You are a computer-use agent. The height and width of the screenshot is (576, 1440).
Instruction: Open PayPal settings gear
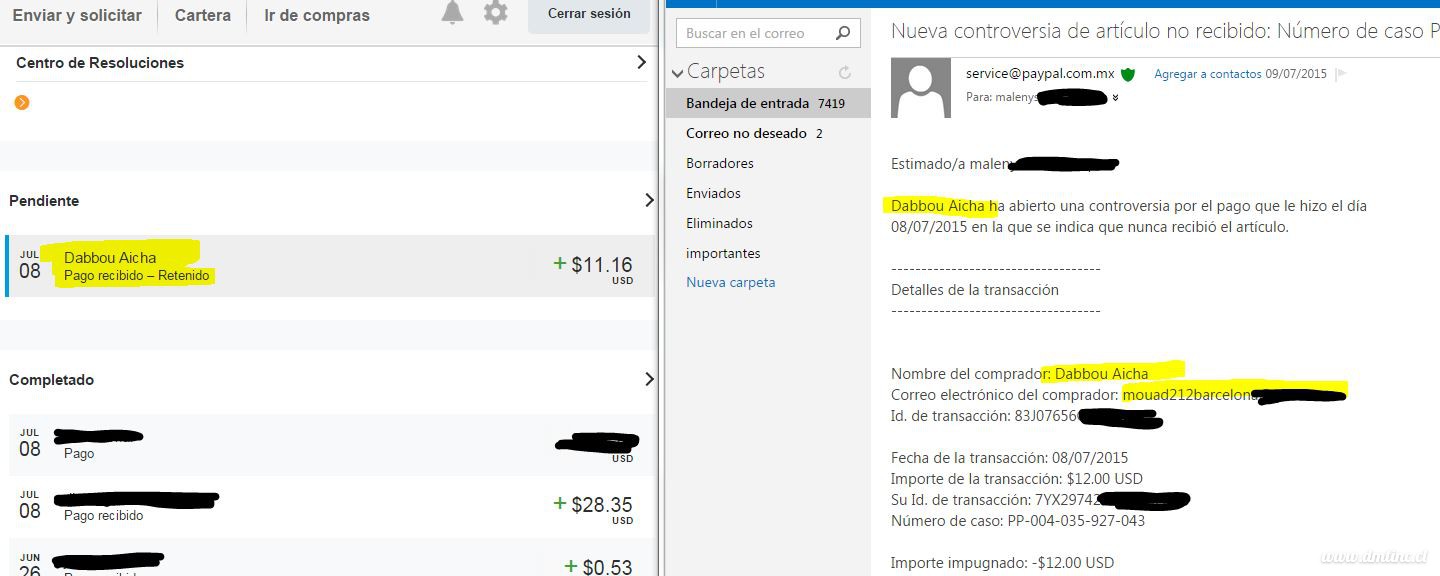point(496,13)
